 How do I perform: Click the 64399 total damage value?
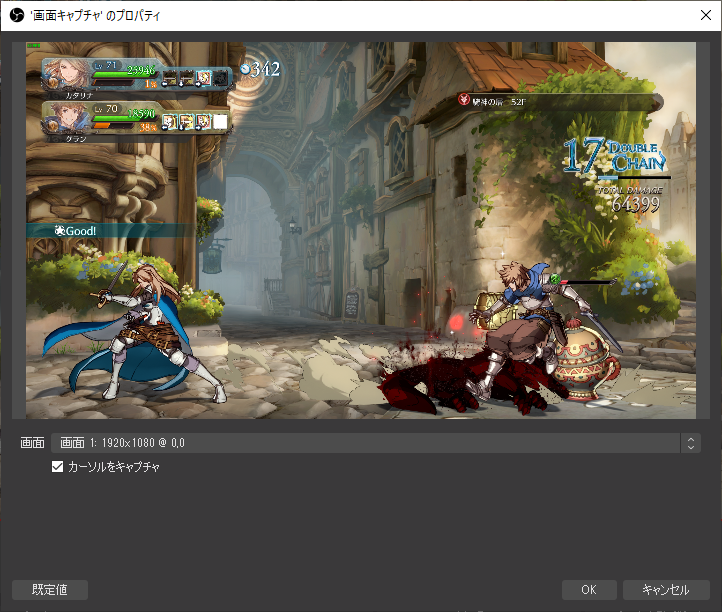[x=636, y=204]
